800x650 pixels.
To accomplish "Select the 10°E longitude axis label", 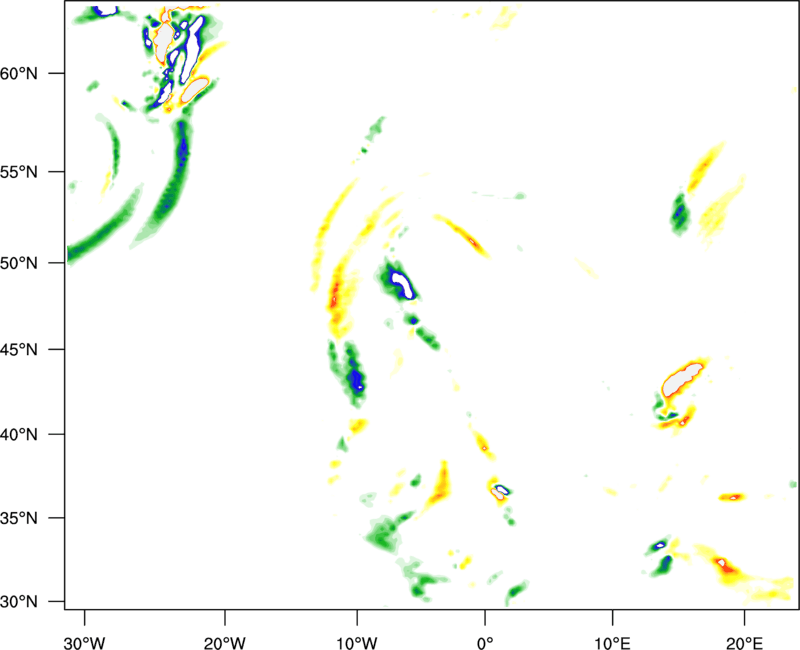I will [x=612, y=643].
